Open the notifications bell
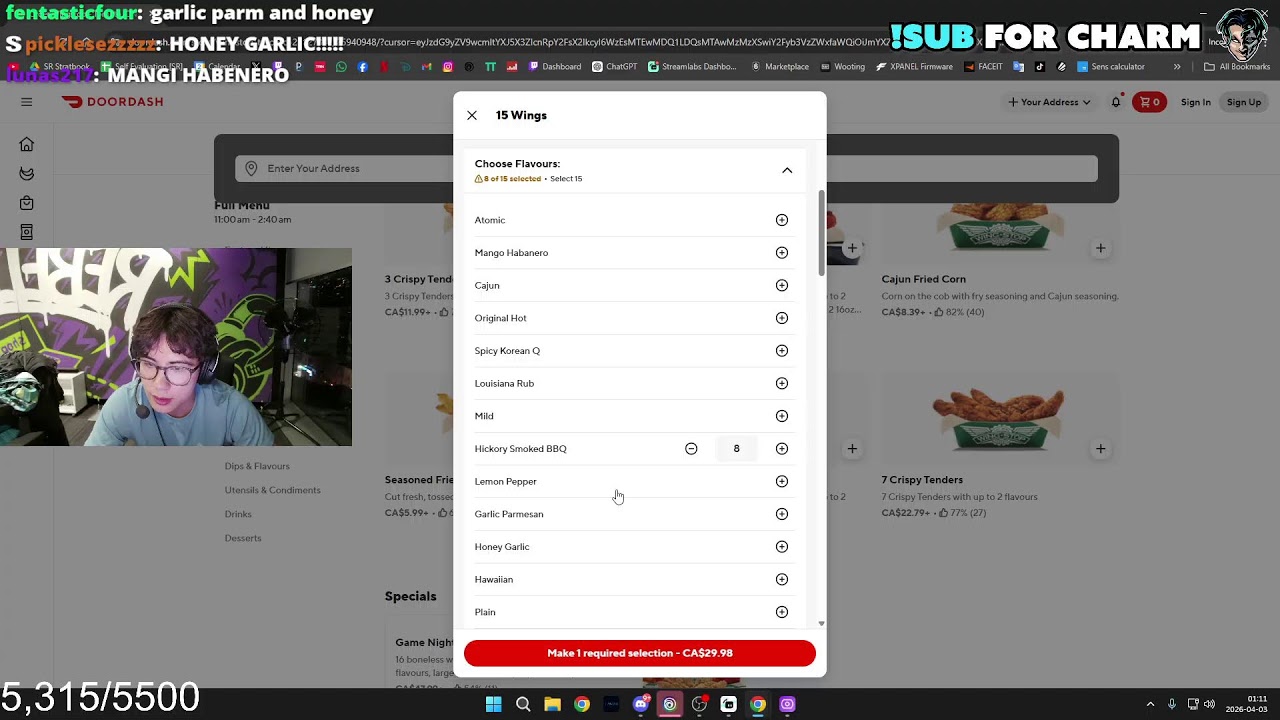Viewport: 1280px width, 720px height. coord(1116,102)
